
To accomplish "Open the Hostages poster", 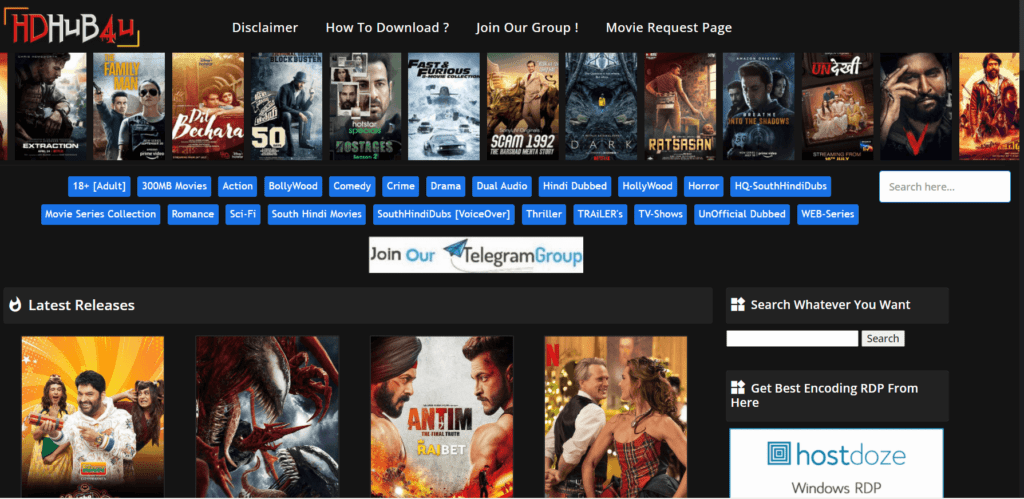I will click(365, 106).
